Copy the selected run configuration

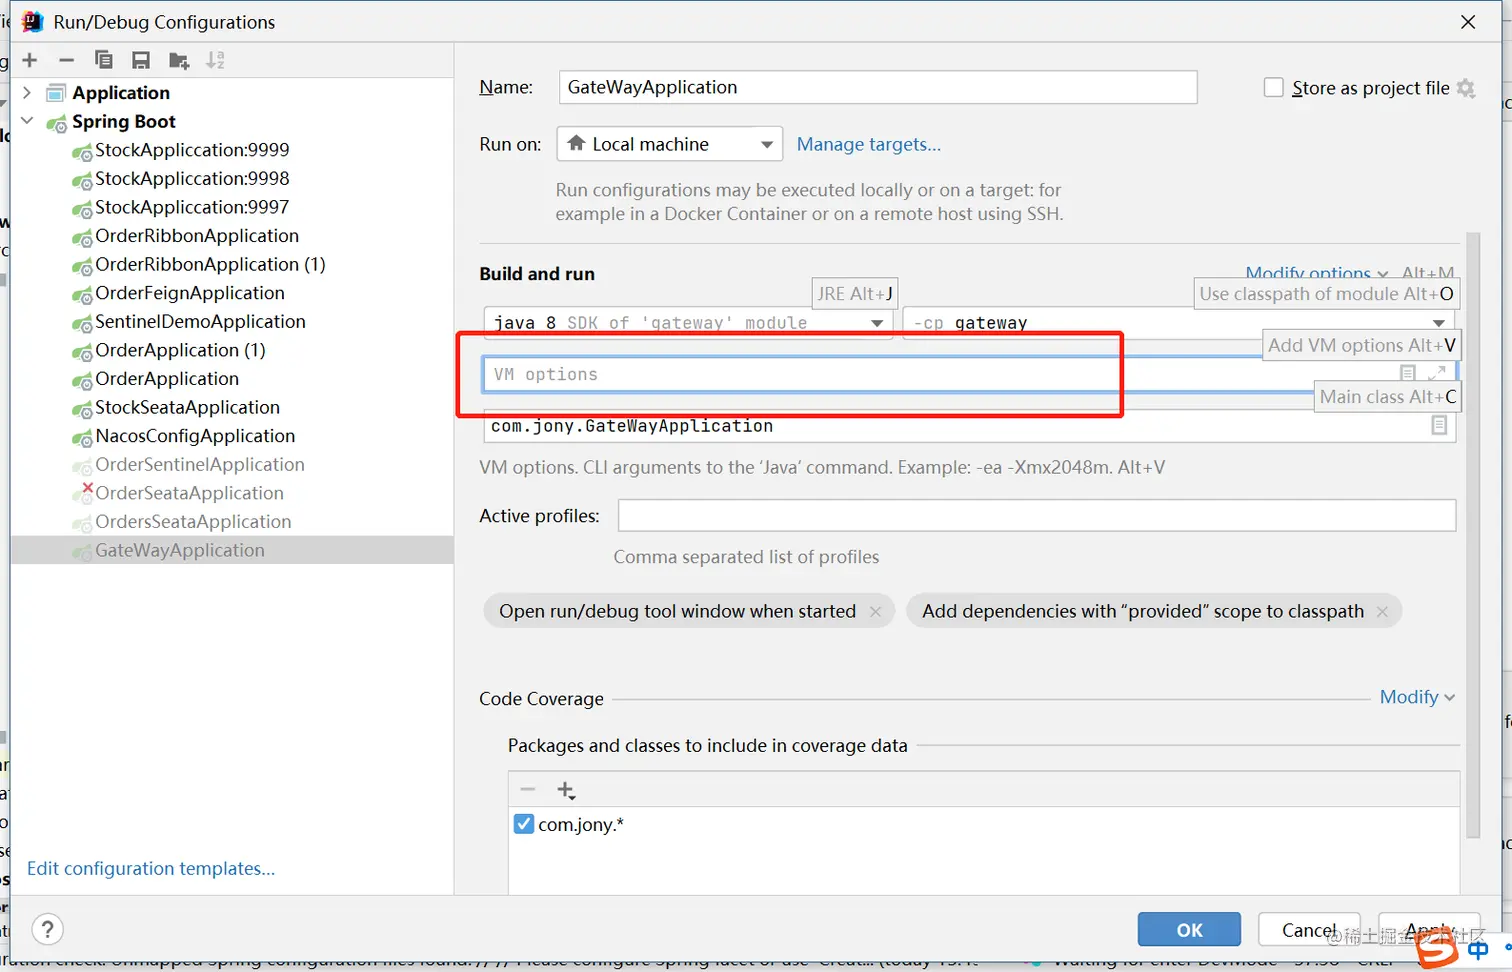tap(103, 60)
